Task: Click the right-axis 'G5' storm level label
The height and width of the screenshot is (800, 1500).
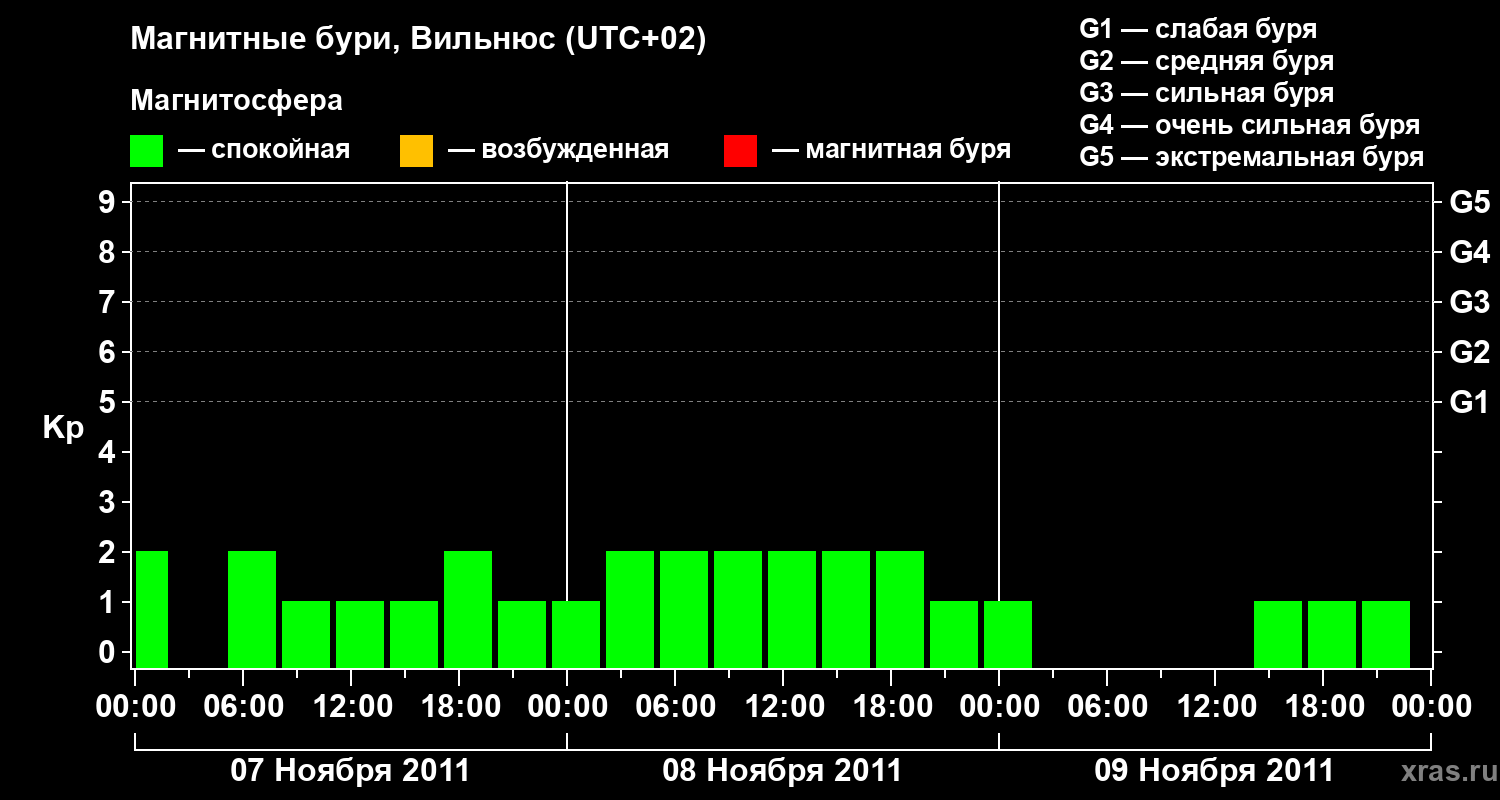Action: [x=1469, y=202]
